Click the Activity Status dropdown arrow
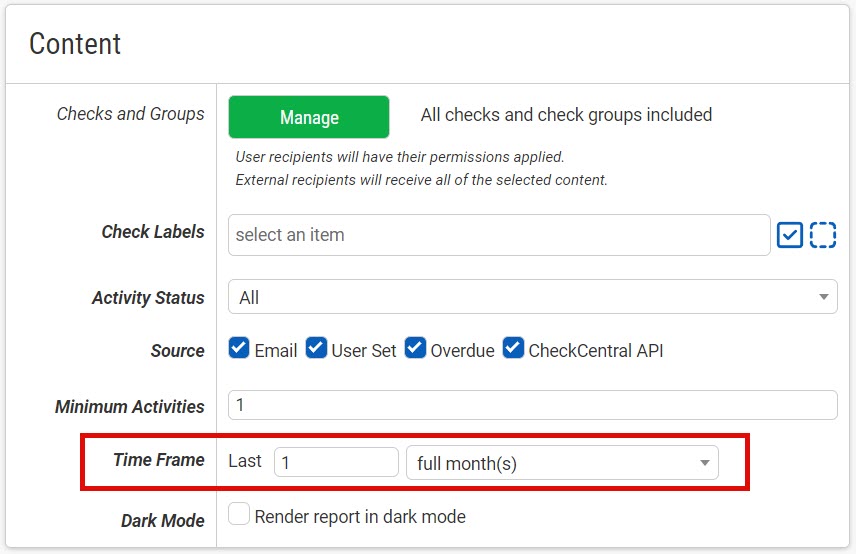 tap(823, 297)
